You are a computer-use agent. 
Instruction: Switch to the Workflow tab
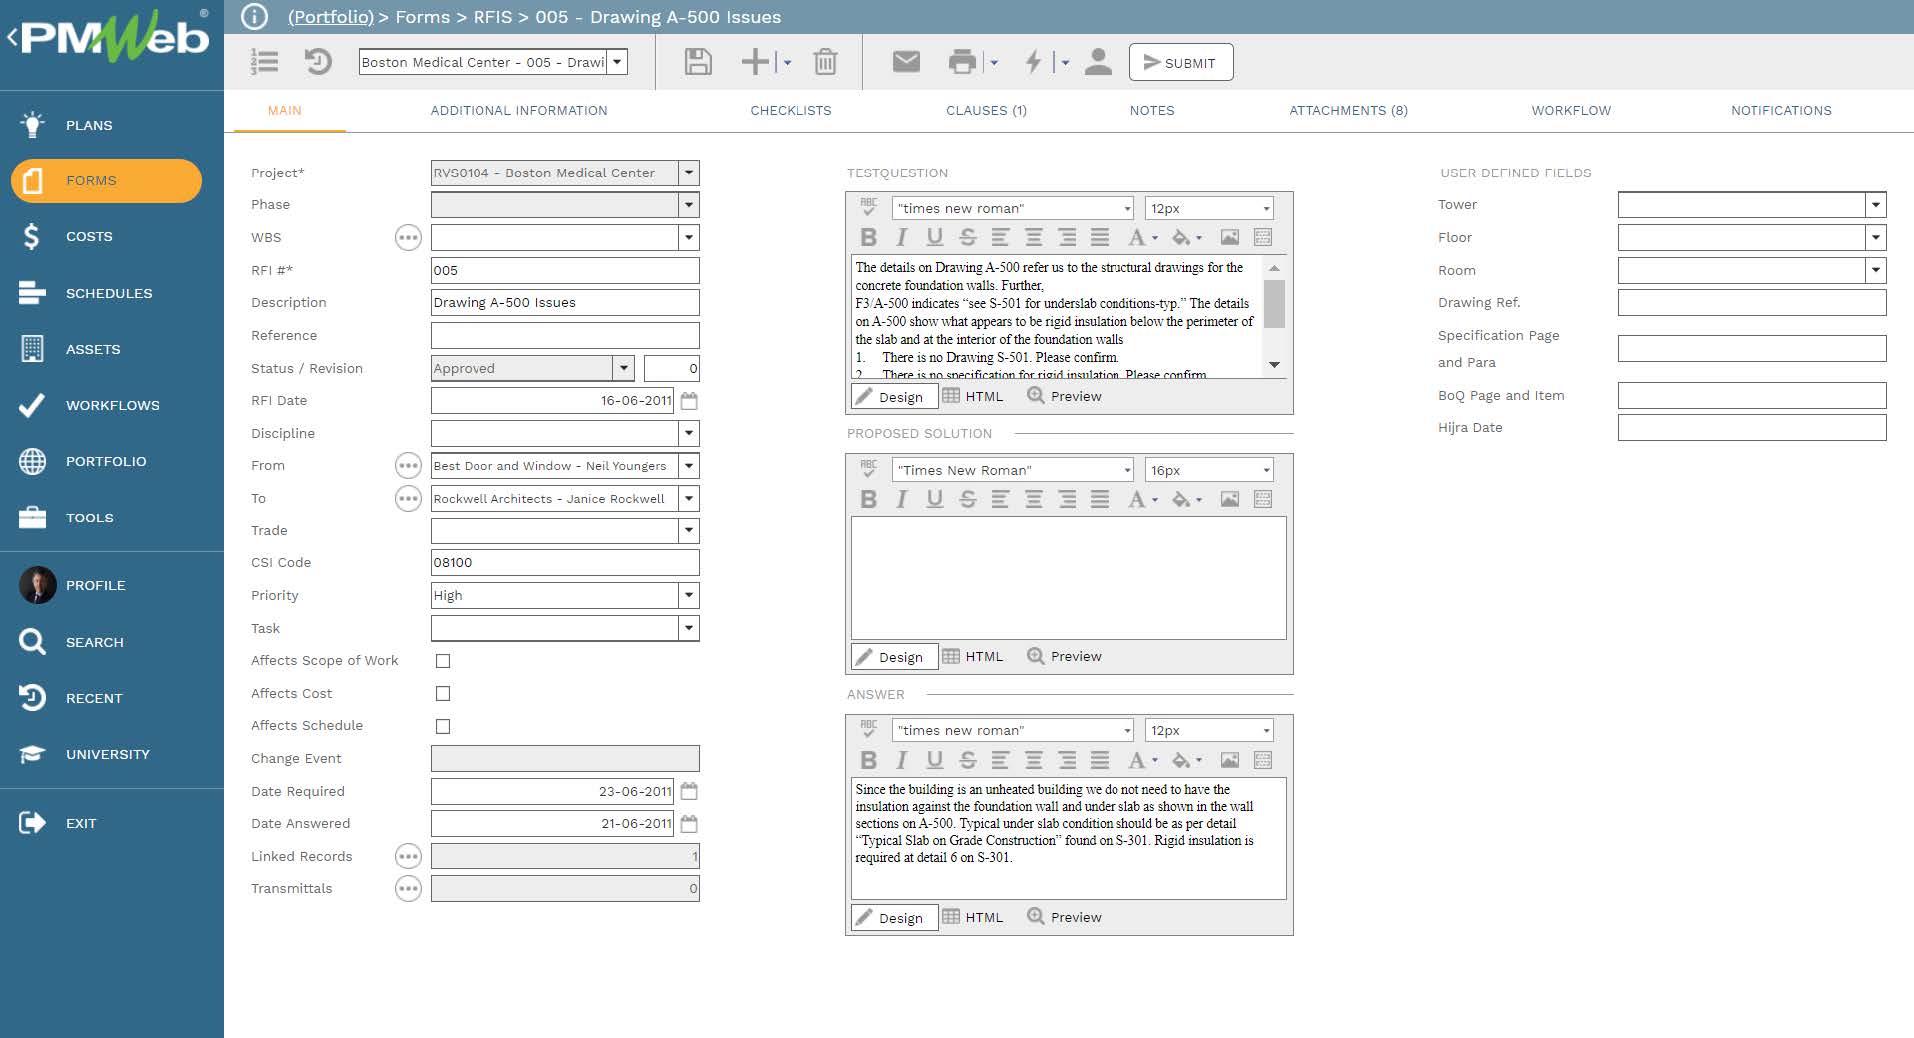(1571, 111)
